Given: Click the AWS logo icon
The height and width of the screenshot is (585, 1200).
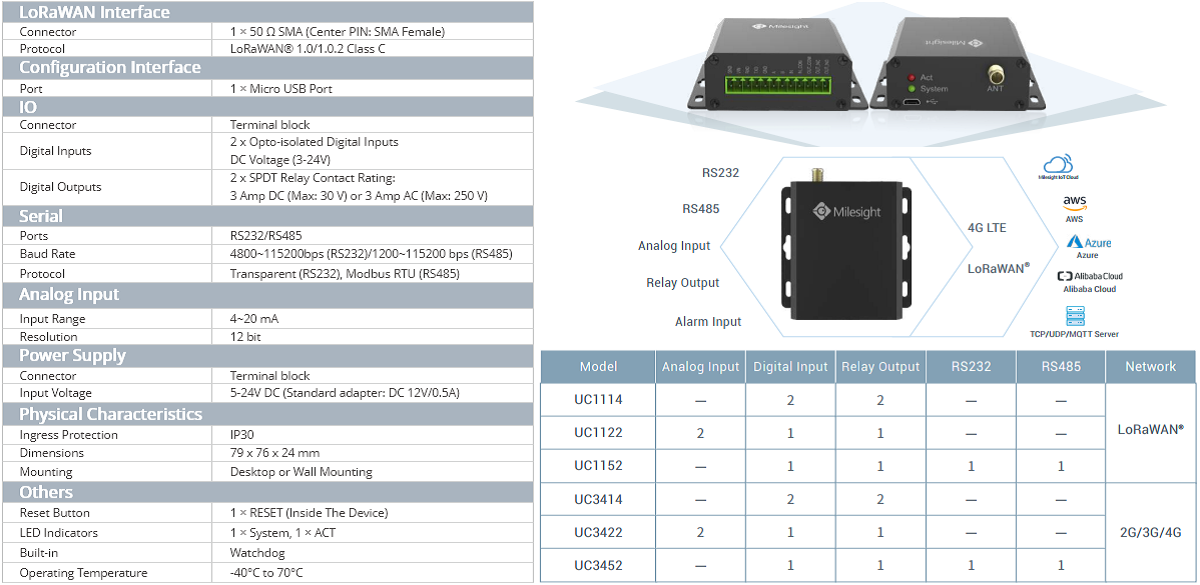Looking at the screenshot, I should (1074, 203).
